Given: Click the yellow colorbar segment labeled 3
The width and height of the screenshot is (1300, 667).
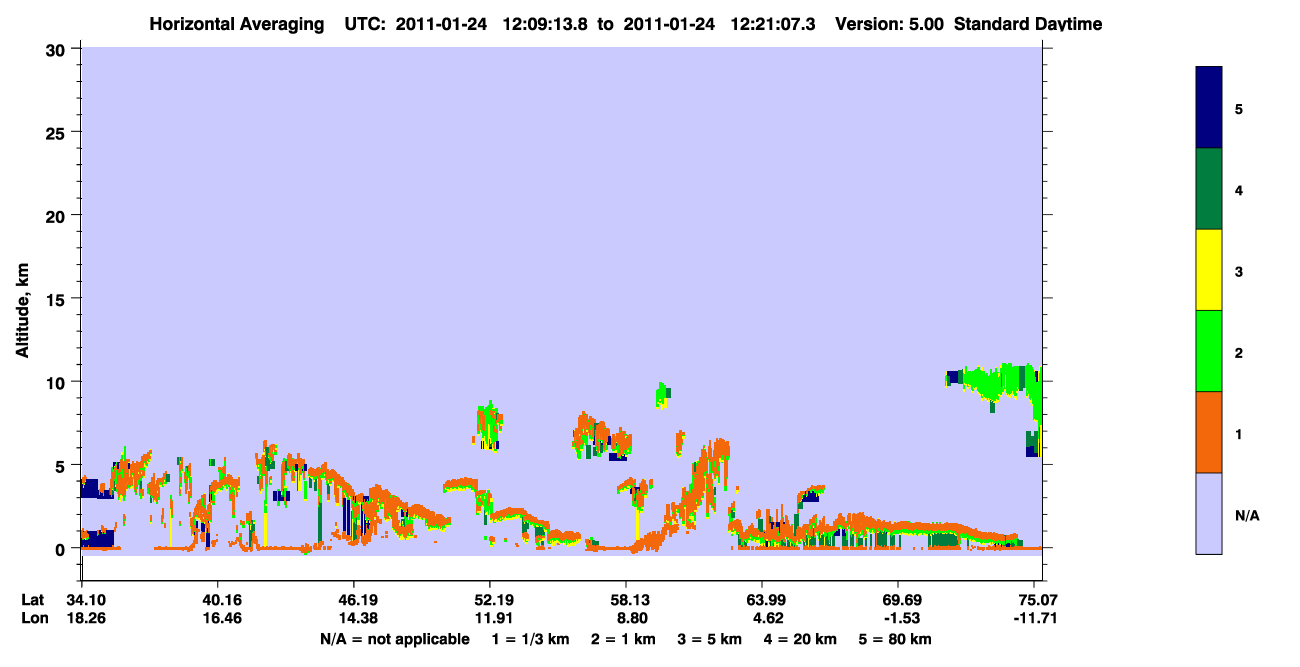Looking at the screenshot, I should tap(1209, 270).
